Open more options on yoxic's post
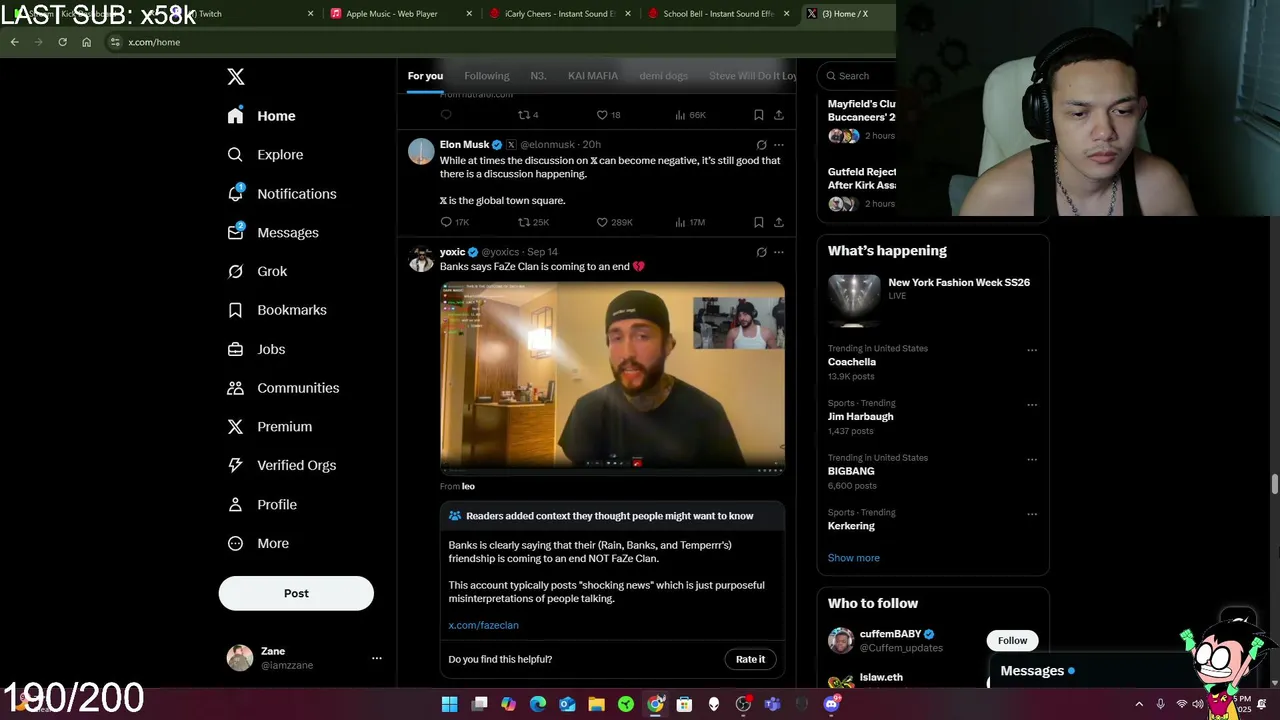 click(x=779, y=252)
